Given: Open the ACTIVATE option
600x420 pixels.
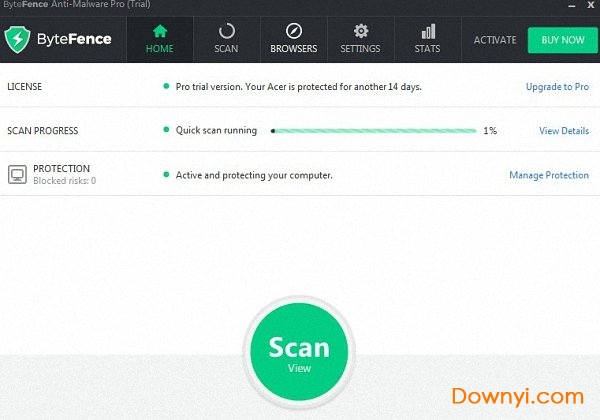Looking at the screenshot, I should point(495,40).
